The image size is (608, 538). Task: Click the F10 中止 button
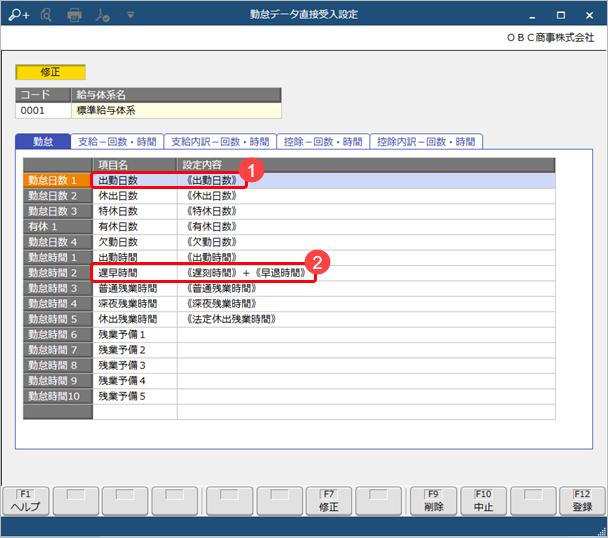pos(483,500)
